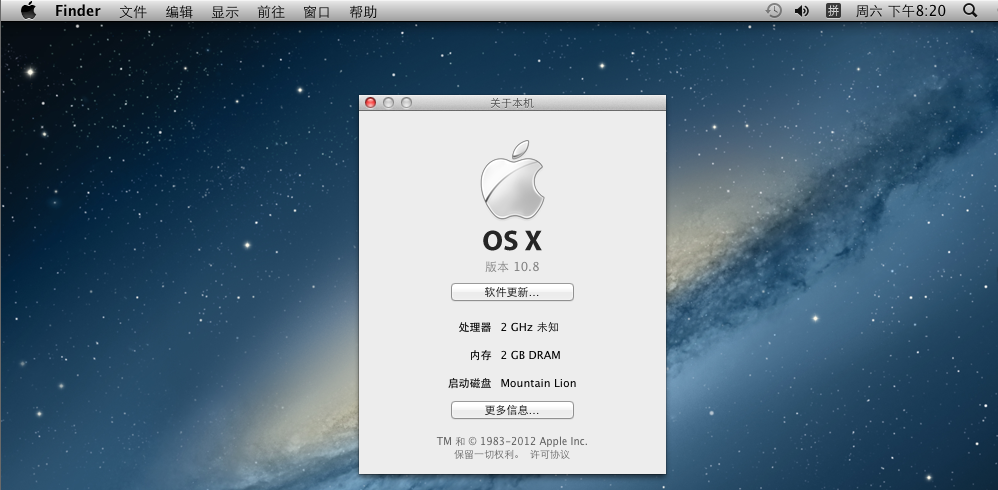Open the input method menu icon
Image resolution: width=998 pixels, height=490 pixels.
pyautogui.click(x=832, y=11)
